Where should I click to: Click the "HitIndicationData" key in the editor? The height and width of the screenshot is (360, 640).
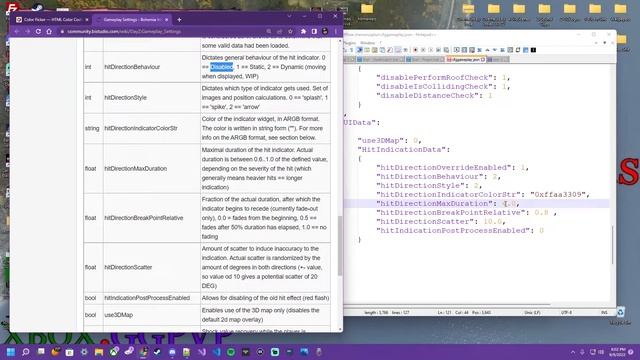(402, 149)
